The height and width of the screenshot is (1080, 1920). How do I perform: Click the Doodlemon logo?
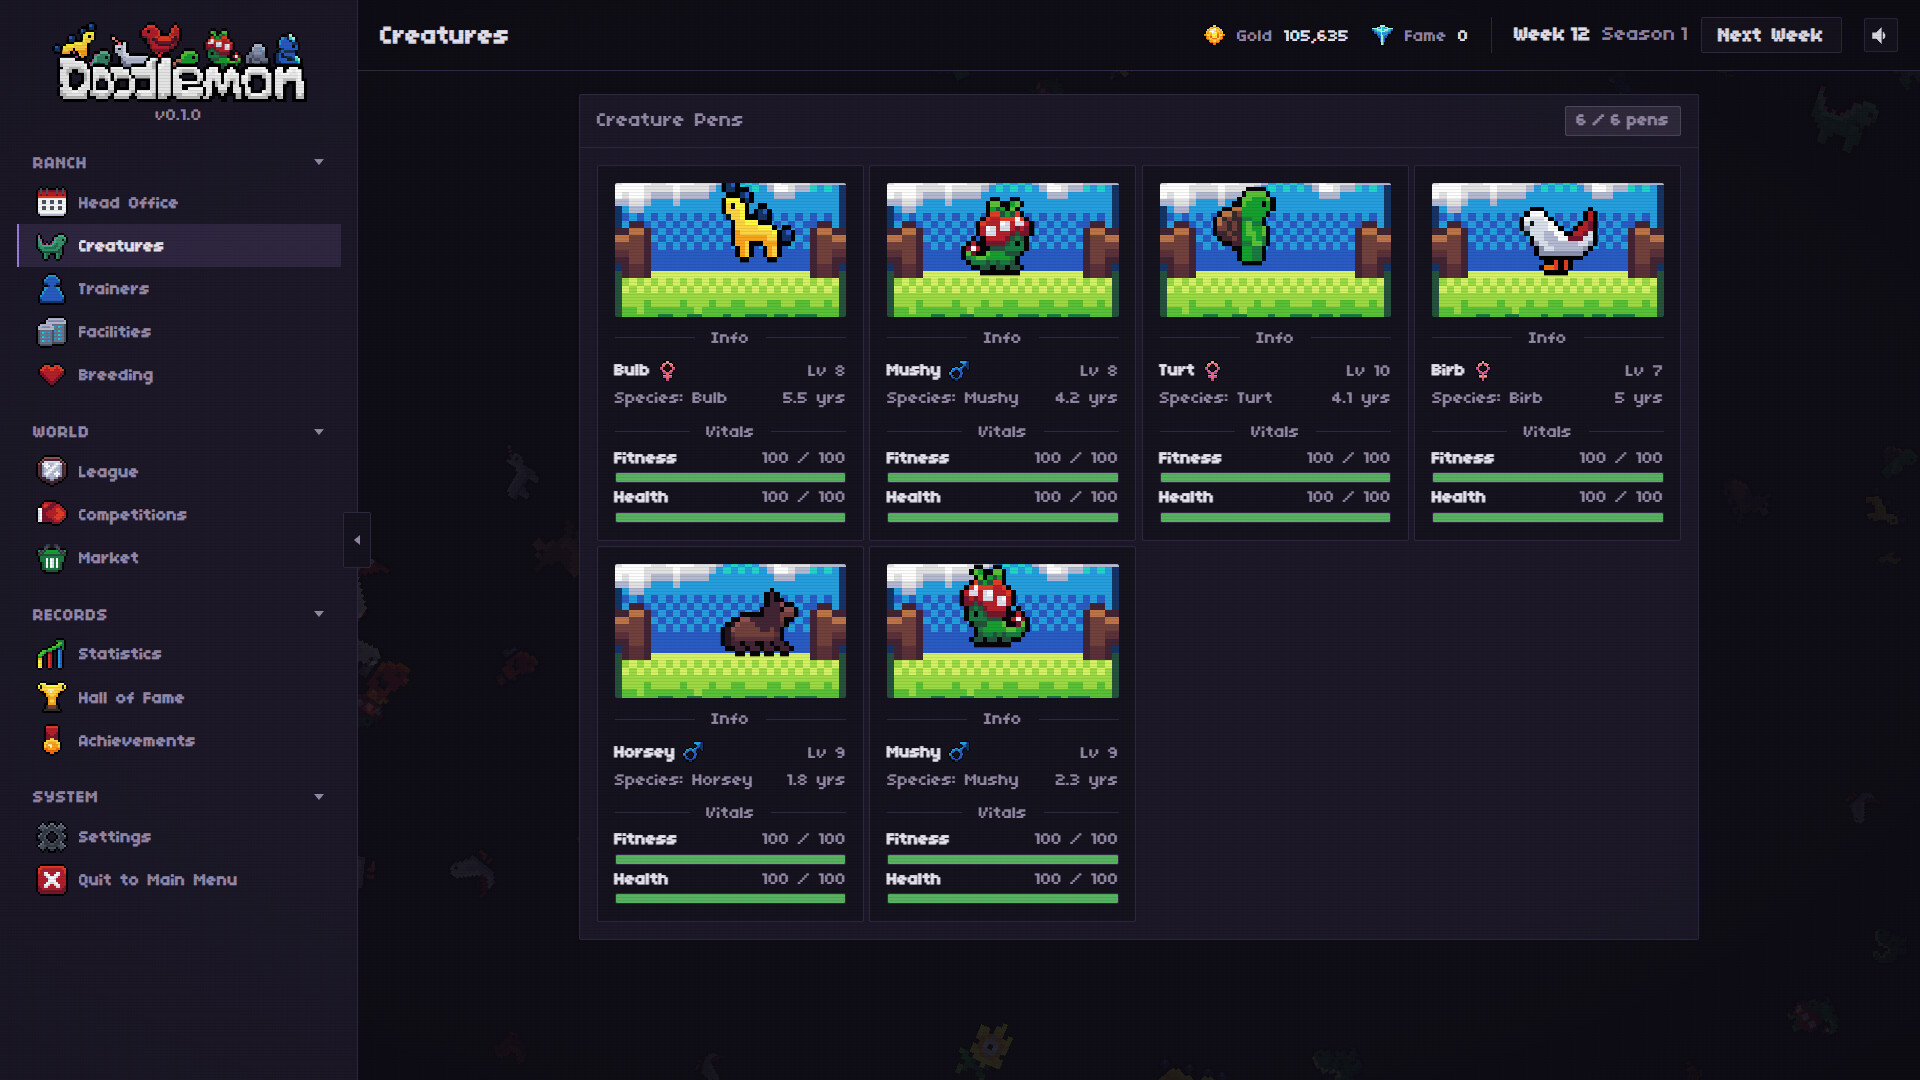pos(180,62)
